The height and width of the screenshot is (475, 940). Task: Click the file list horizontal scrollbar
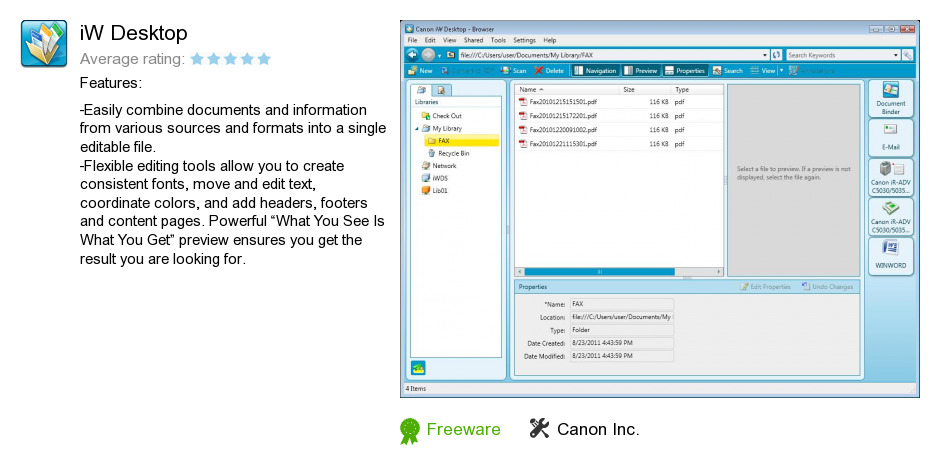(x=599, y=272)
